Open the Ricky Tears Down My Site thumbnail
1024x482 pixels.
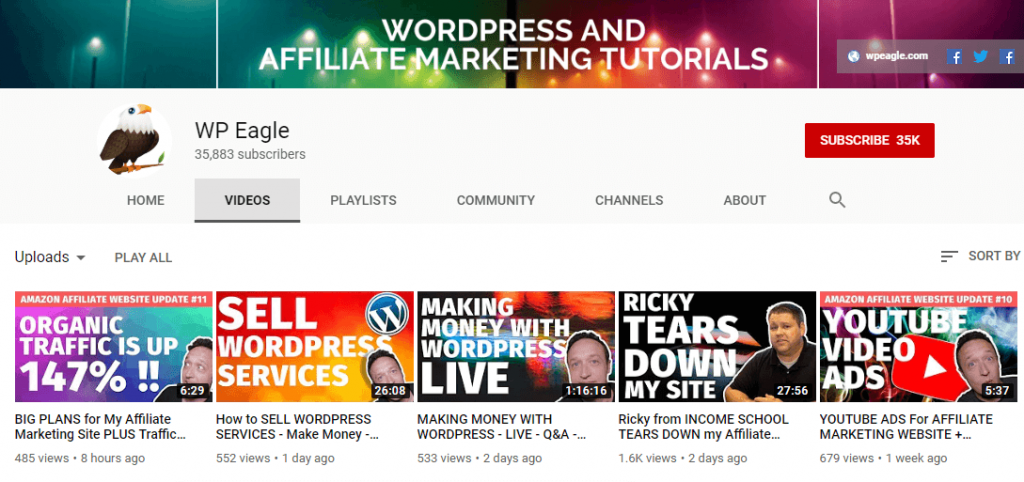[x=717, y=346]
